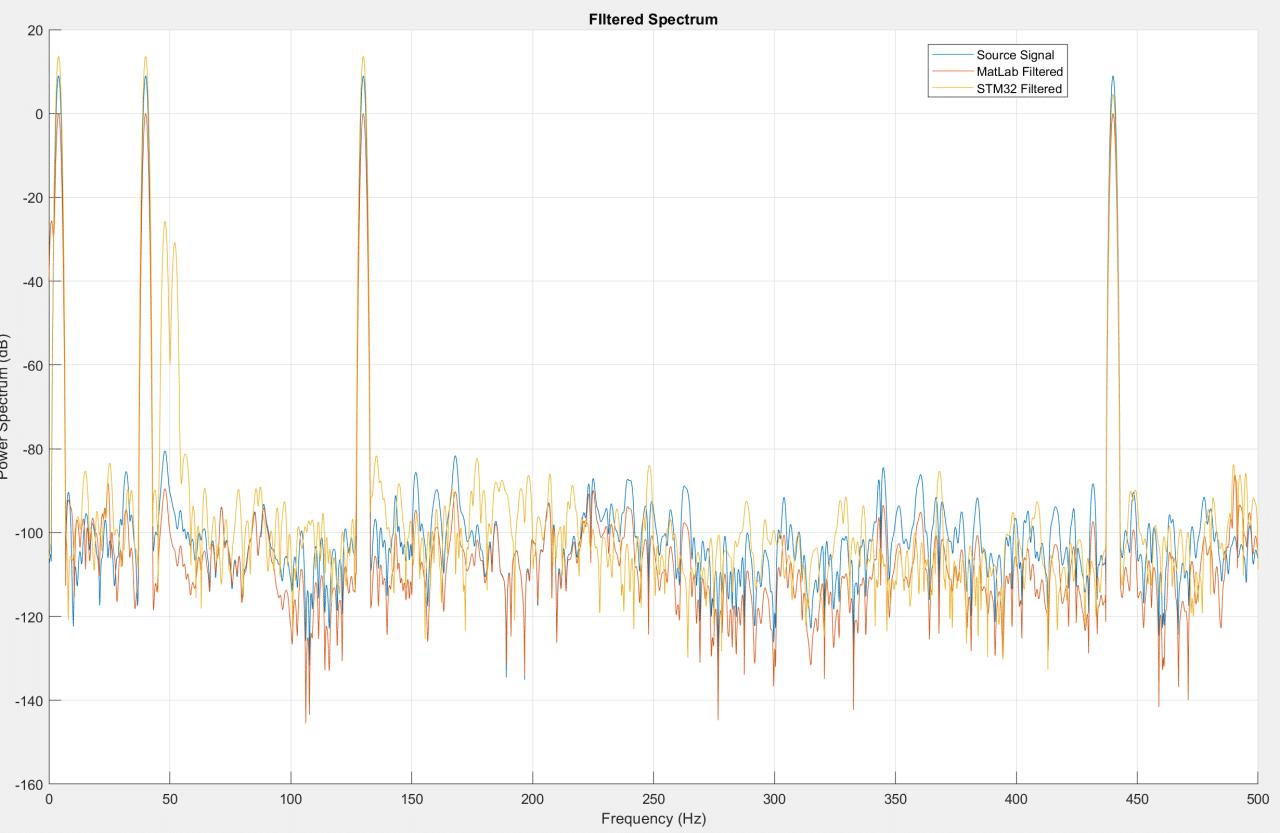Click the yellow STM32 spurious peak near 50 Hz
The height and width of the screenshot is (833, 1280).
coord(165,223)
